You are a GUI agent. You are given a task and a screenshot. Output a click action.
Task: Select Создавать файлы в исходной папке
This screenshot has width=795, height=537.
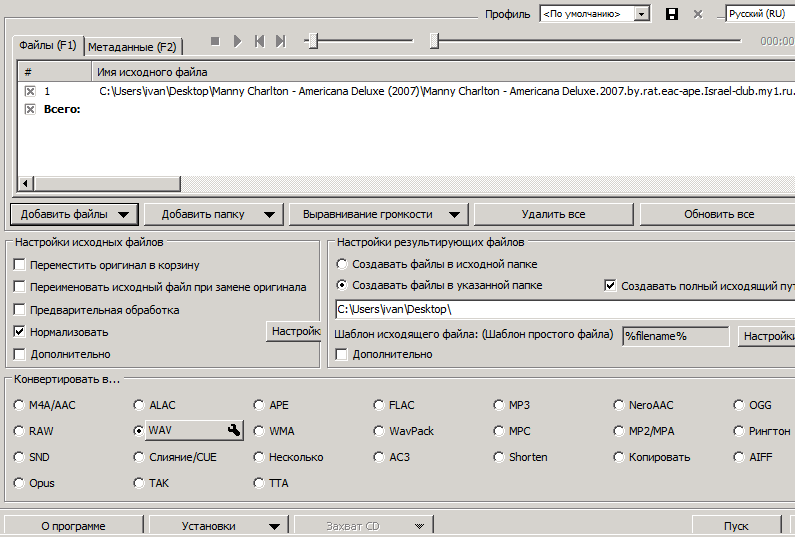tap(342, 264)
